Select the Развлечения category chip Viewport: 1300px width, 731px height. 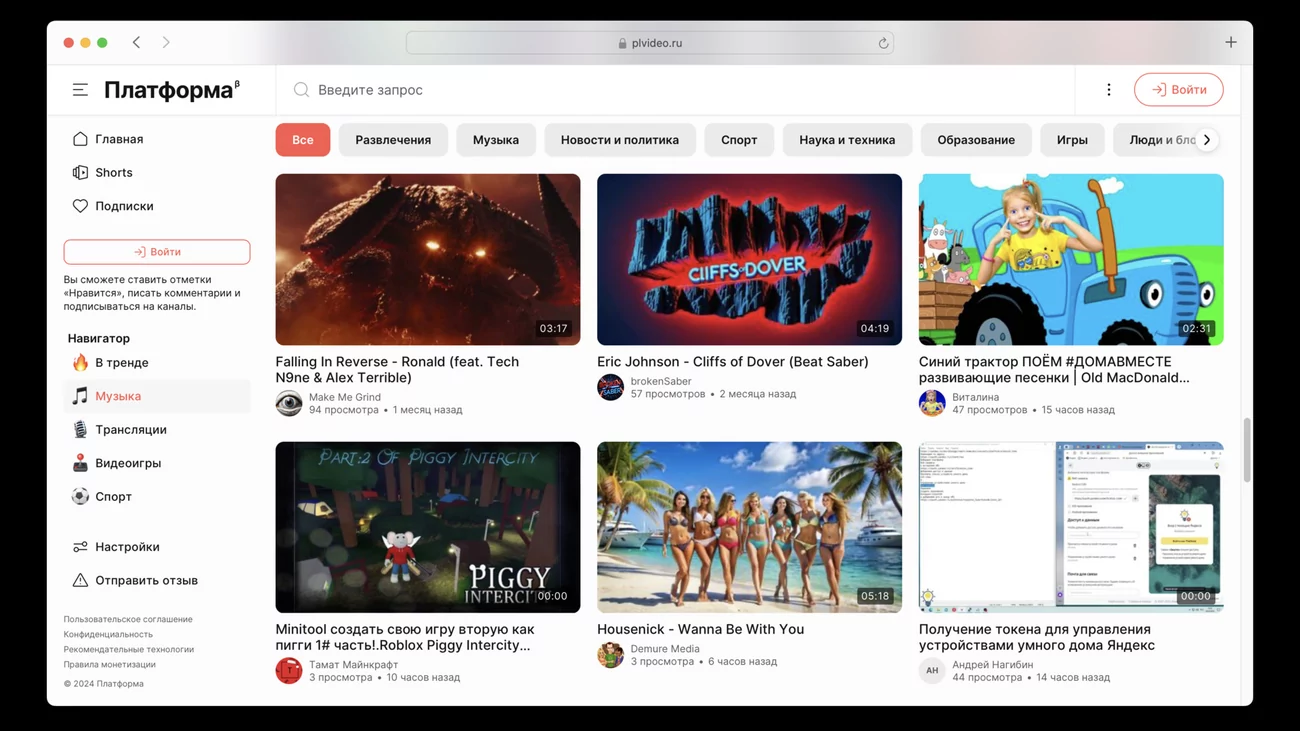[393, 140]
